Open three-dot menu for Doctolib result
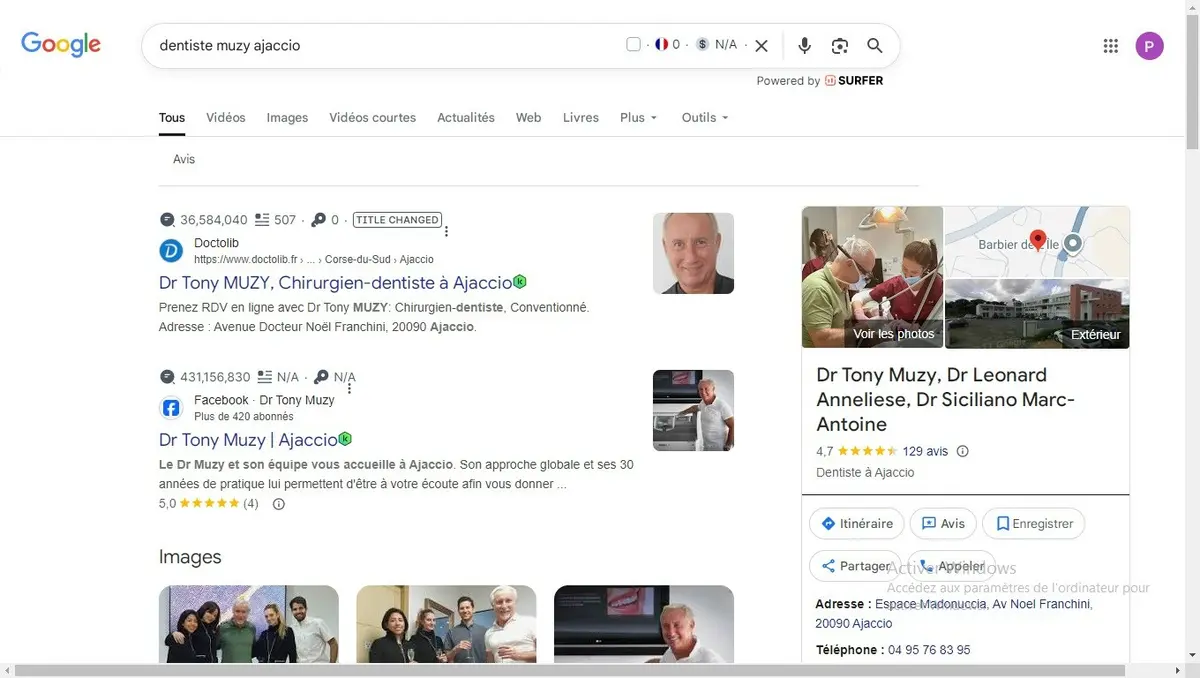 pyautogui.click(x=447, y=232)
